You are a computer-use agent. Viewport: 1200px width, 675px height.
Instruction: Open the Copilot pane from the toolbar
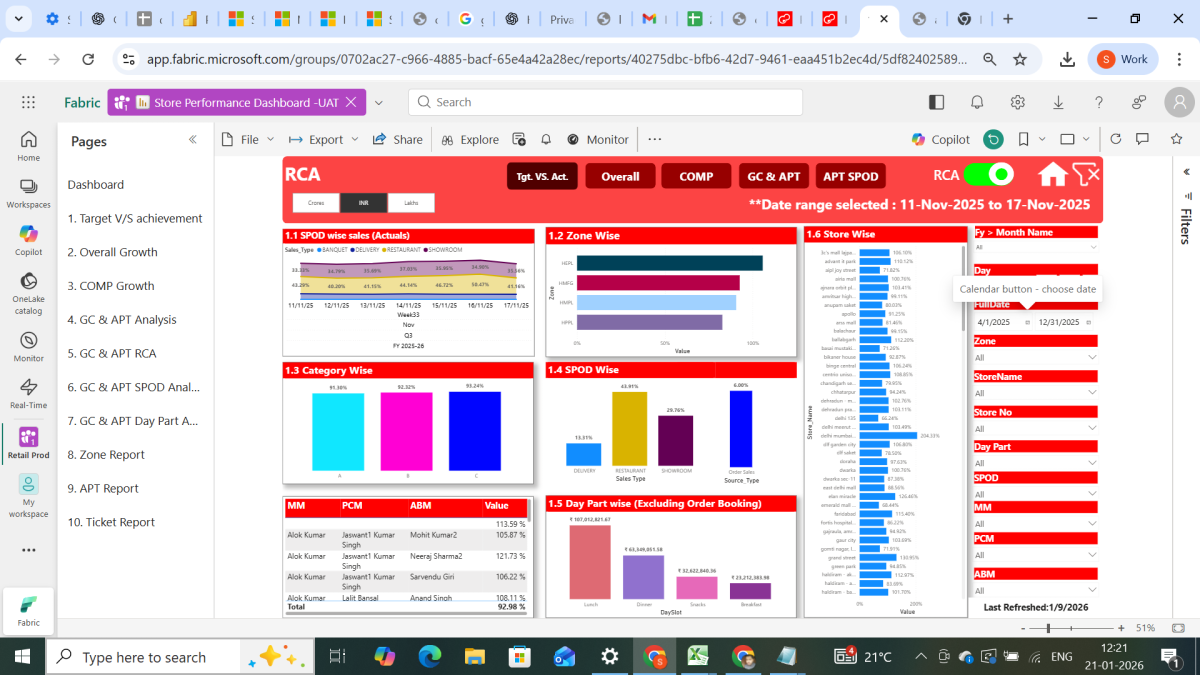point(940,140)
